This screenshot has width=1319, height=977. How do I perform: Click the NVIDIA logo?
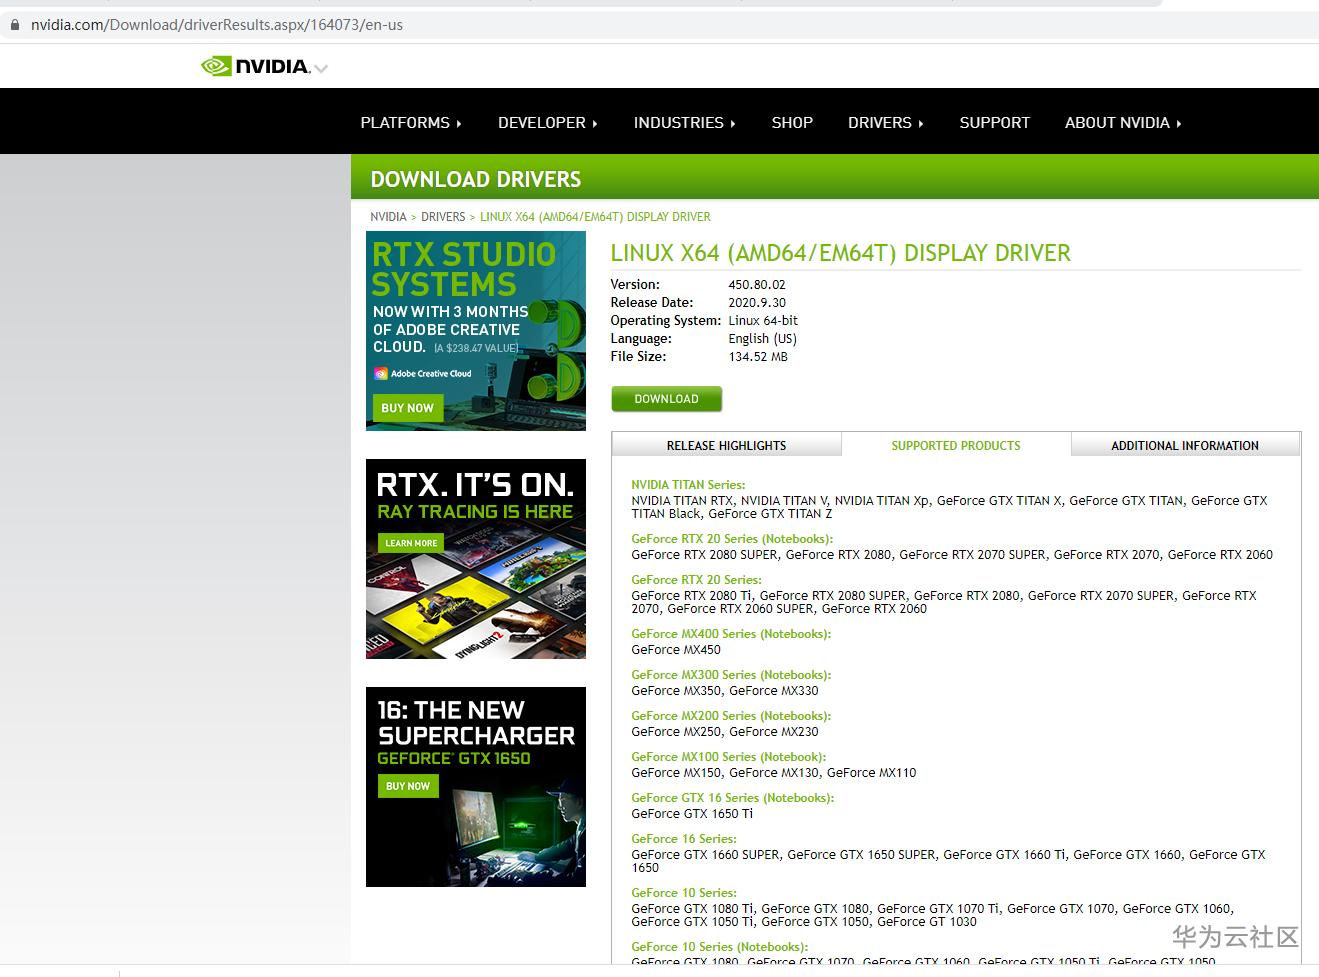pyautogui.click(x=255, y=66)
